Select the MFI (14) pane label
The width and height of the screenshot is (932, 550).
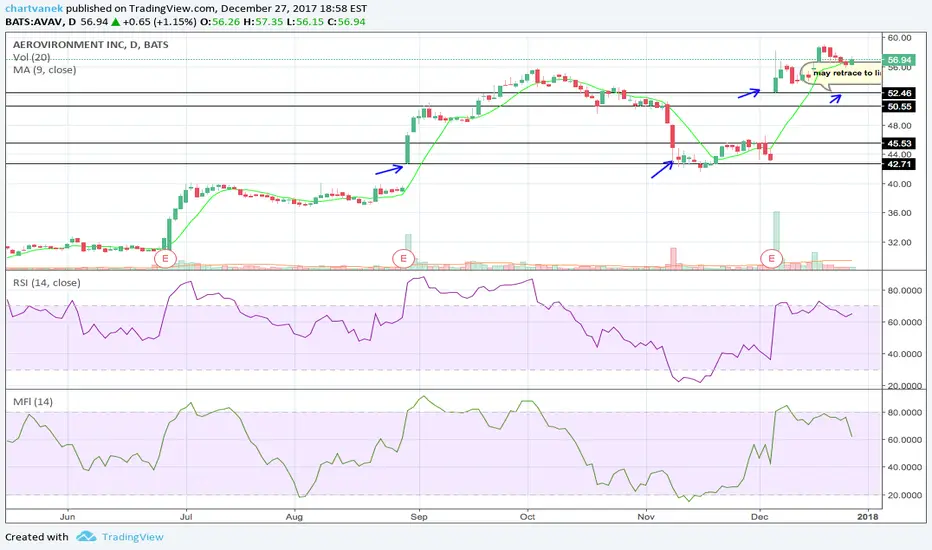pos(33,402)
